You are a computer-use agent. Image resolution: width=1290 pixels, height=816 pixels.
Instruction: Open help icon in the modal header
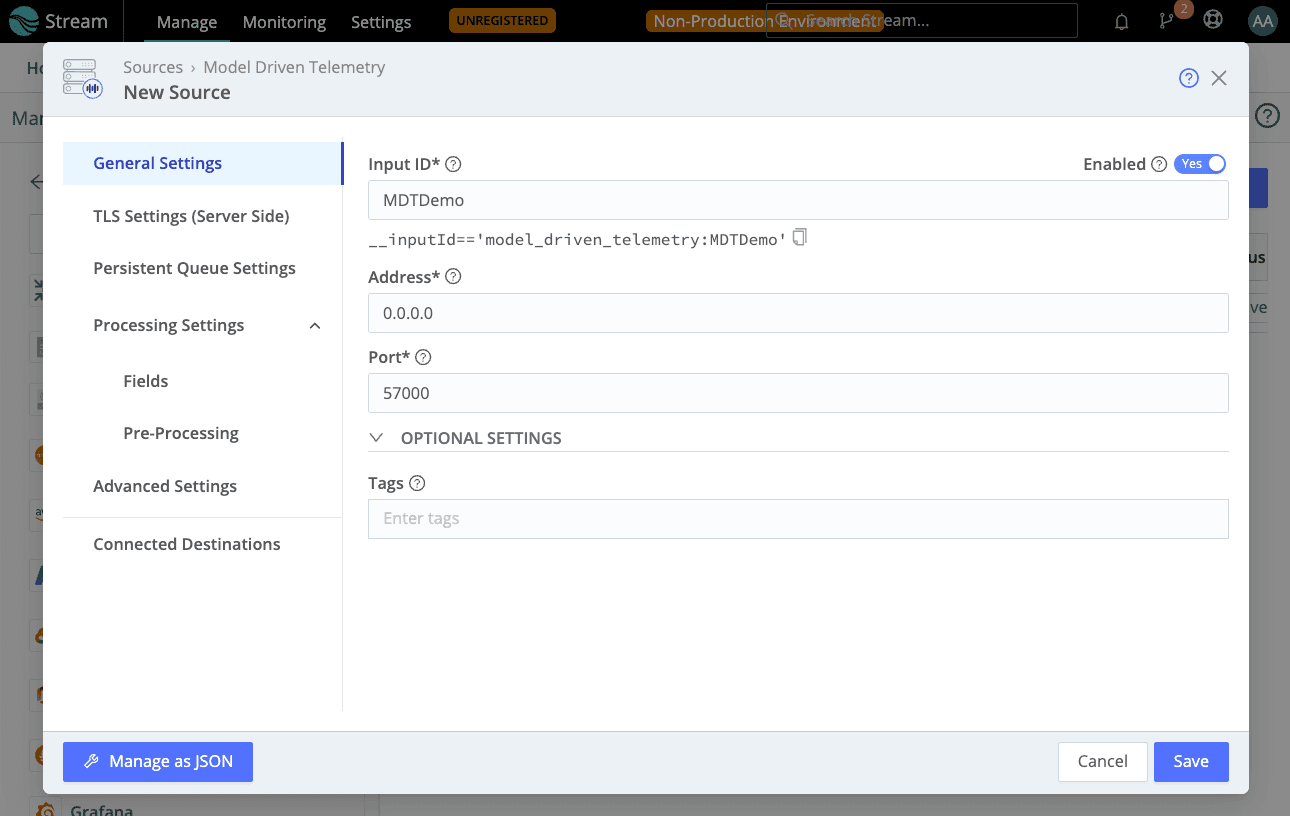pos(1188,78)
